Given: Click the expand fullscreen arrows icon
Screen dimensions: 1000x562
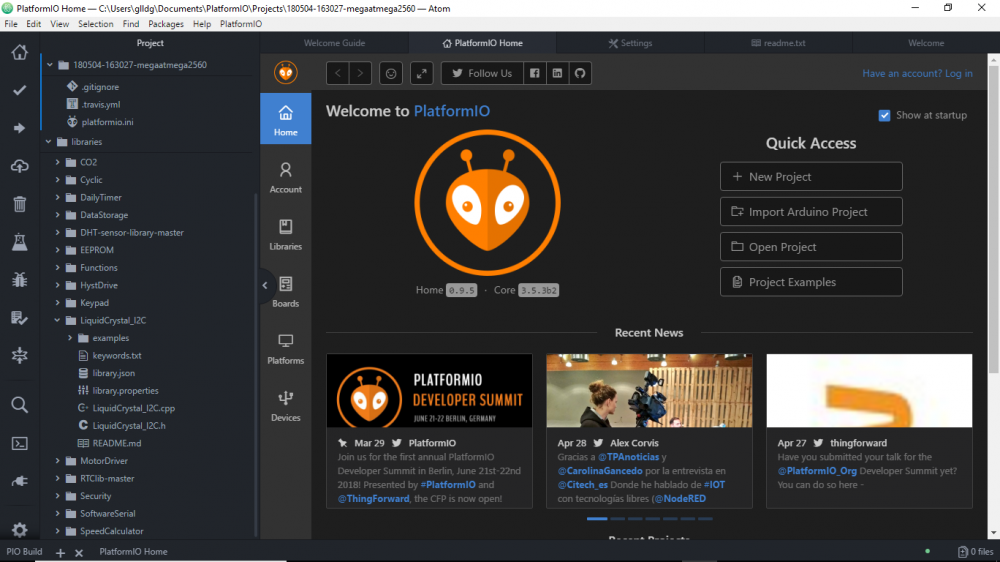Looking at the screenshot, I should pyautogui.click(x=422, y=73).
